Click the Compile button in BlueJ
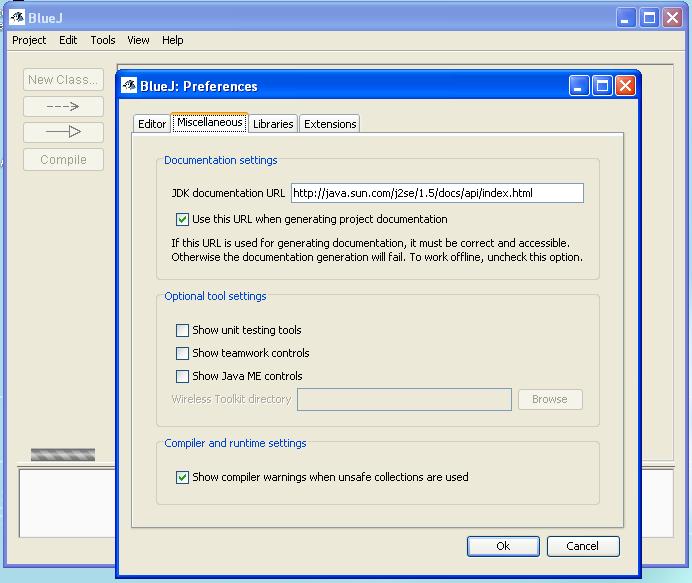The image size is (692, 583). [x=63, y=160]
